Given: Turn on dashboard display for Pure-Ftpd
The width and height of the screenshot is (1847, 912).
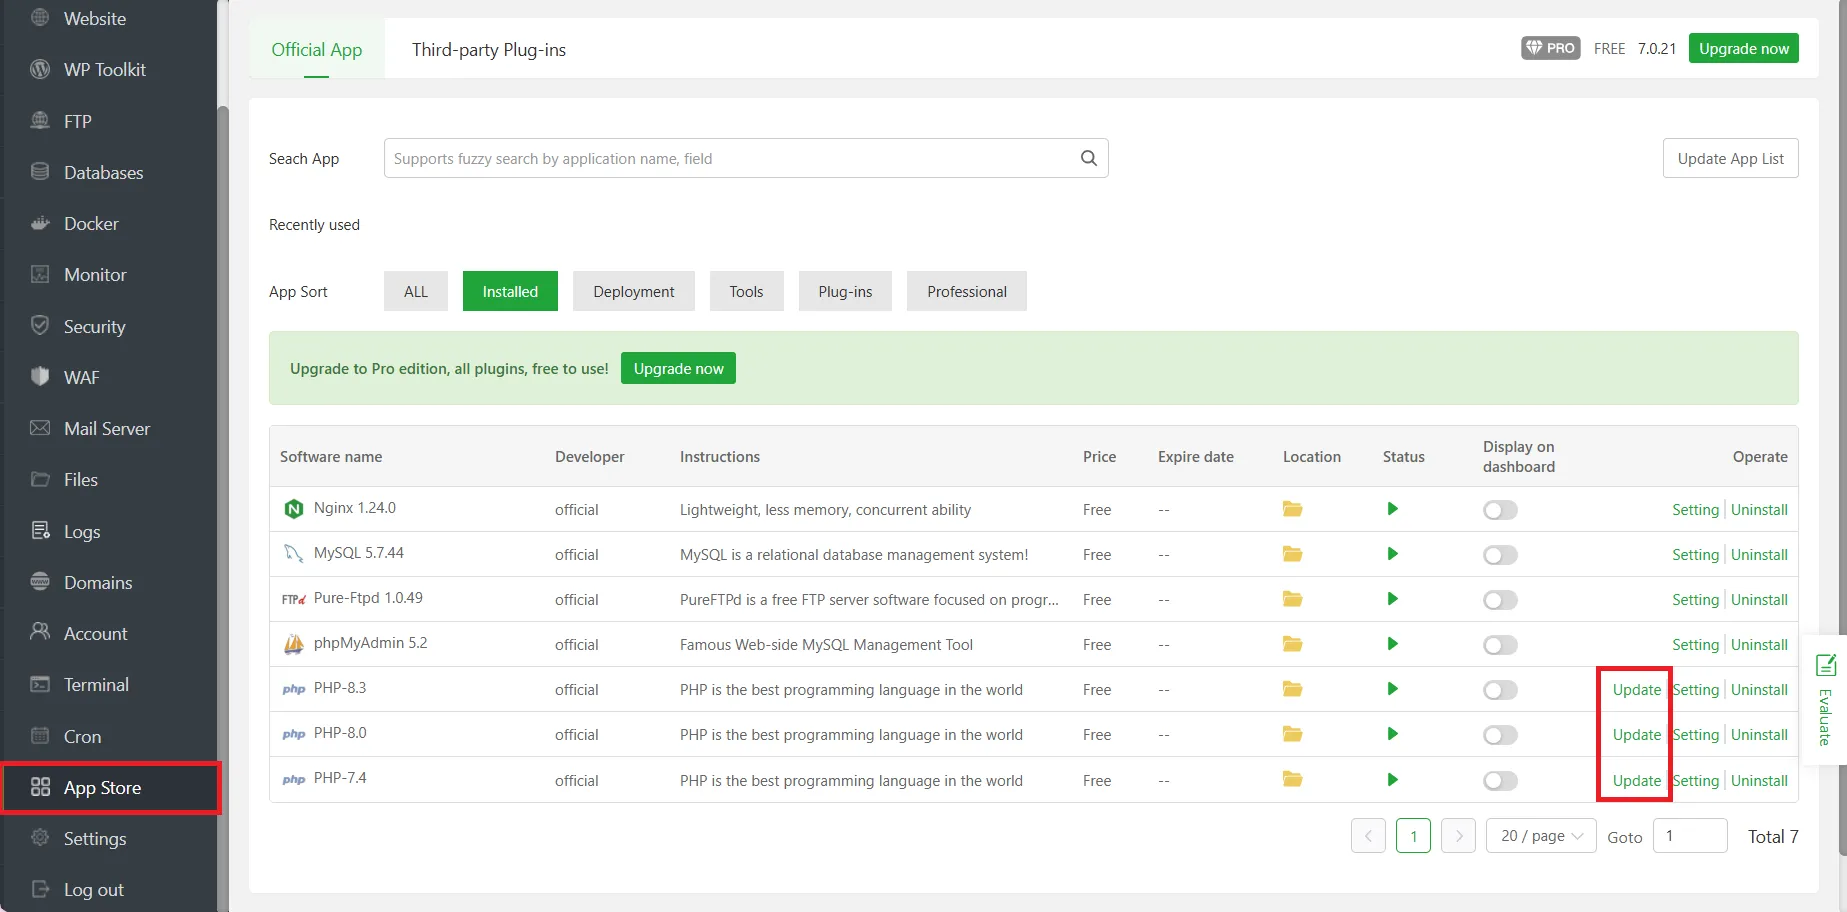Looking at the screenshot, I should pos(1500,600).
